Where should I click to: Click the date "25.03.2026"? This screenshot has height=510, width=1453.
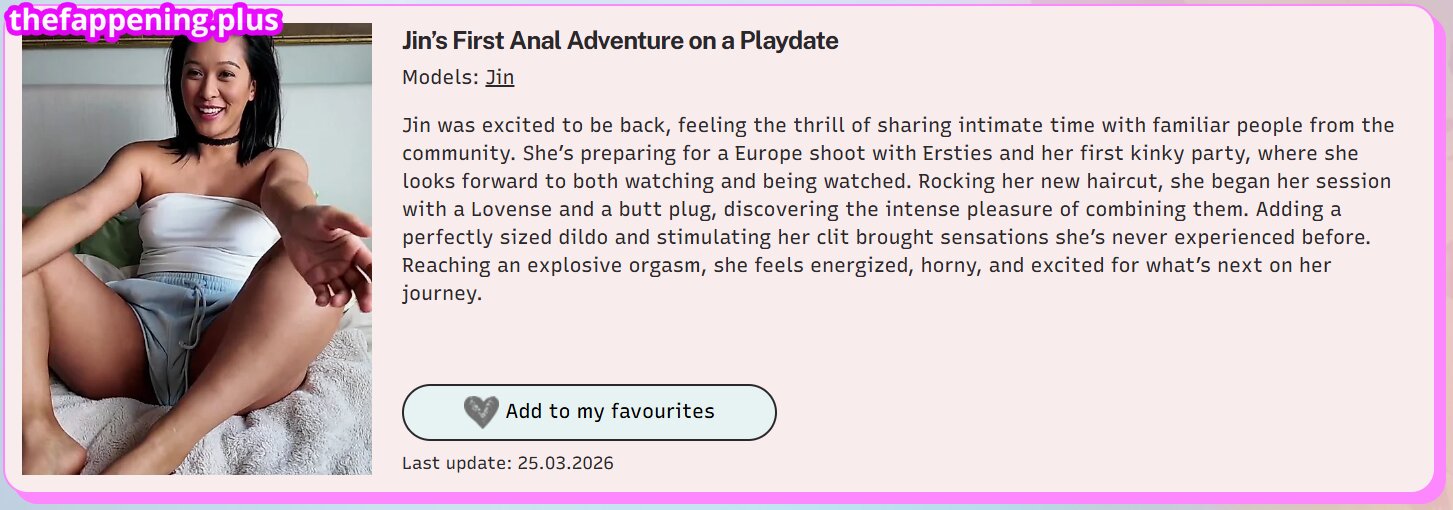pyautogui.click(x=565, y=463)
